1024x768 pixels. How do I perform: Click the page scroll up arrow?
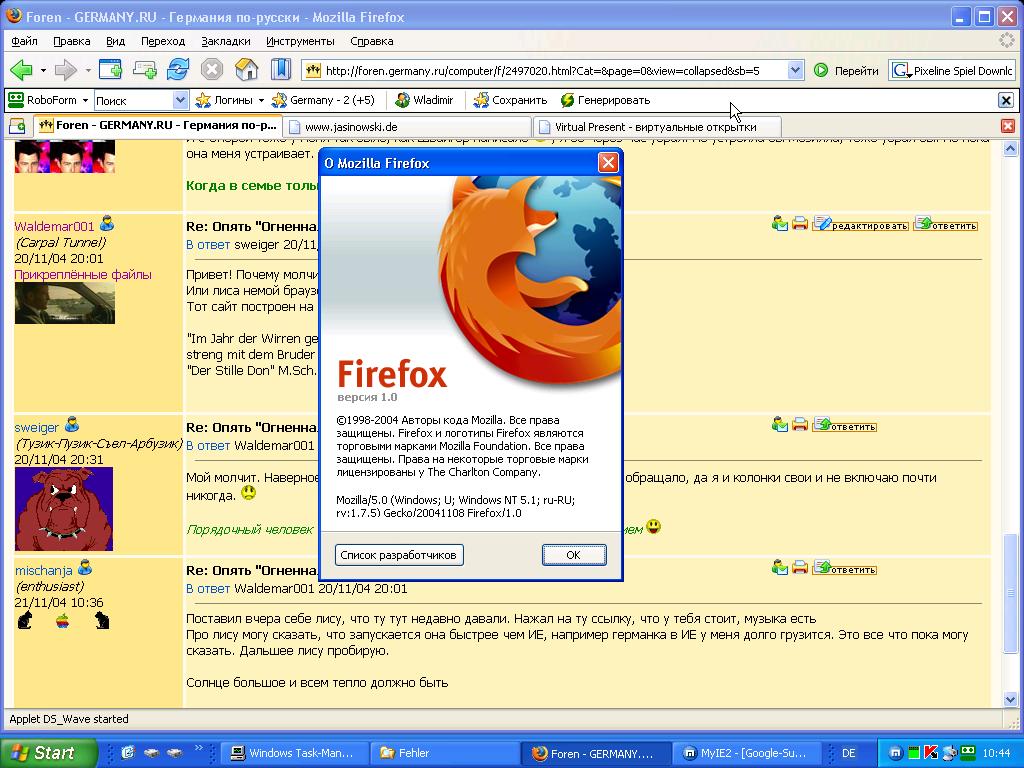click(1010, 149)
